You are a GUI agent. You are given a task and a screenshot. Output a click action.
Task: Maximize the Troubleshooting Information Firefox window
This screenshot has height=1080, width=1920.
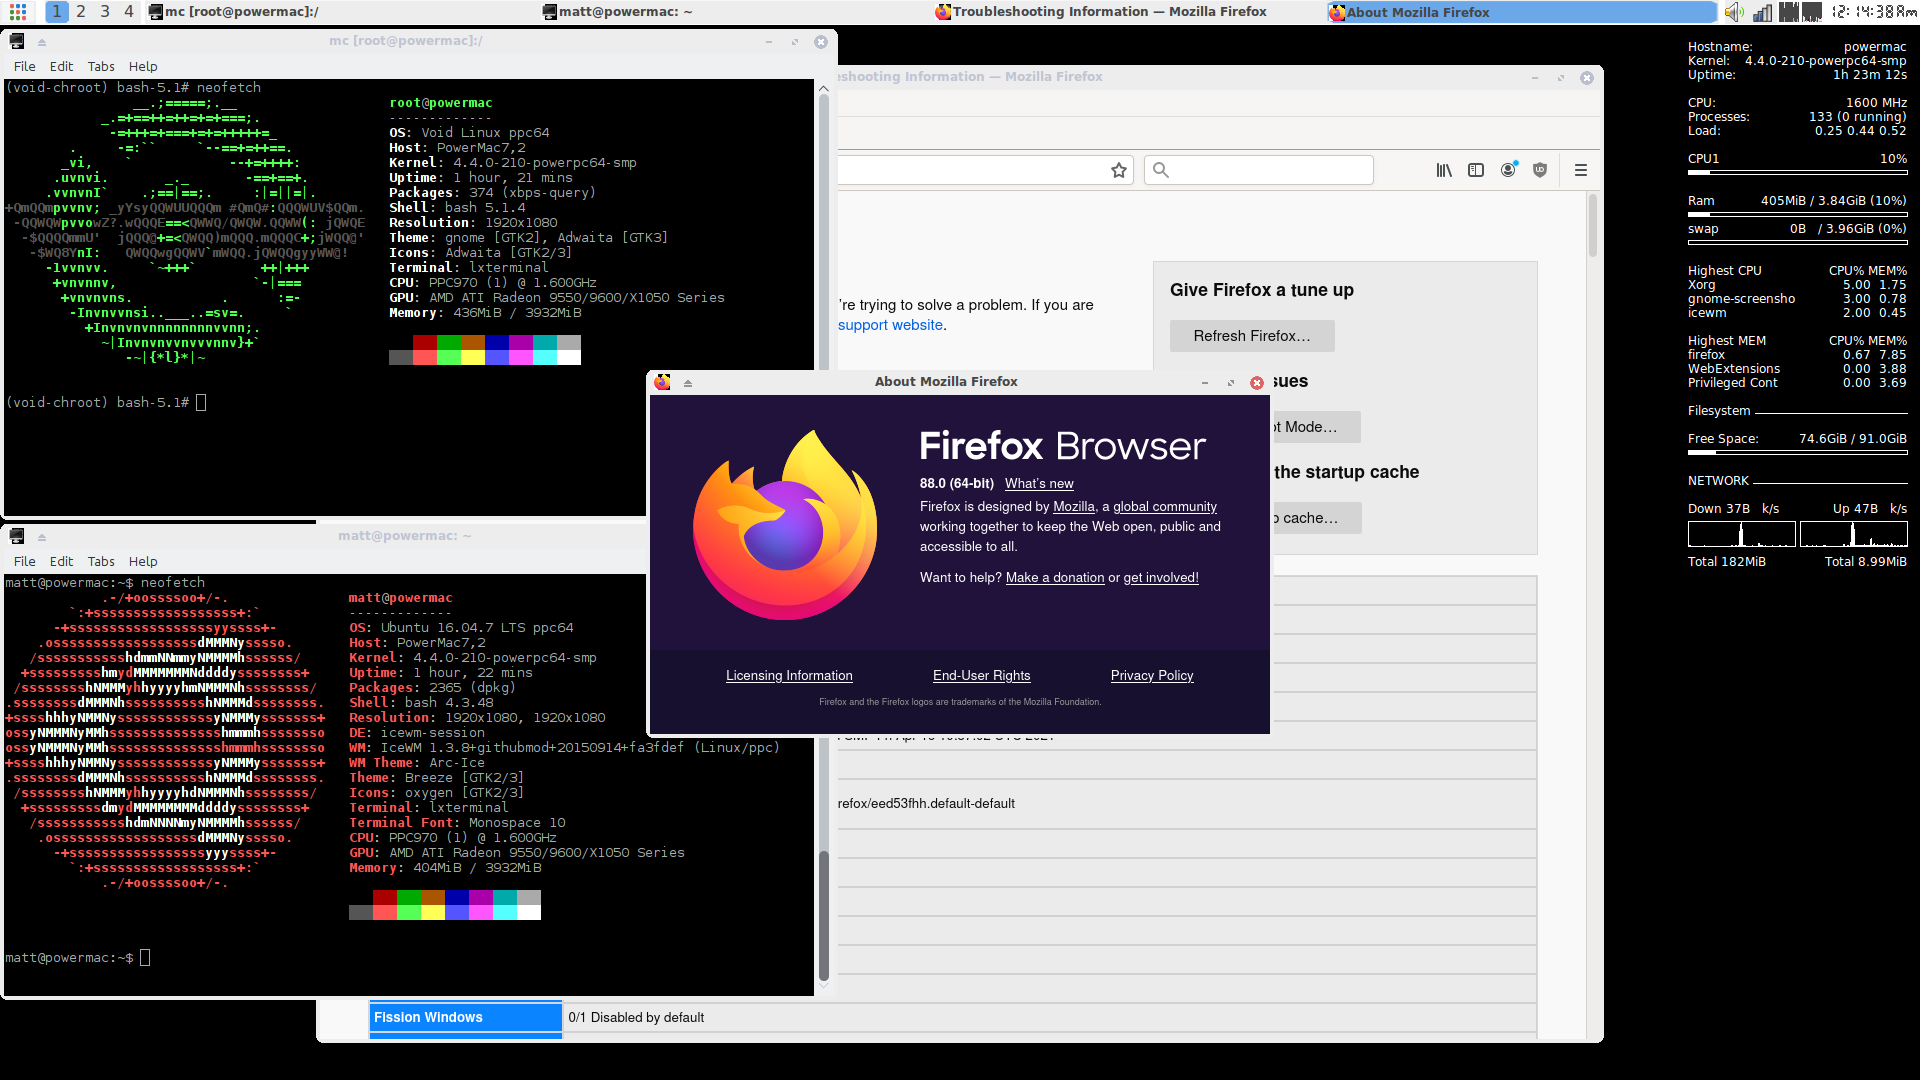[x=1561, y=78]
